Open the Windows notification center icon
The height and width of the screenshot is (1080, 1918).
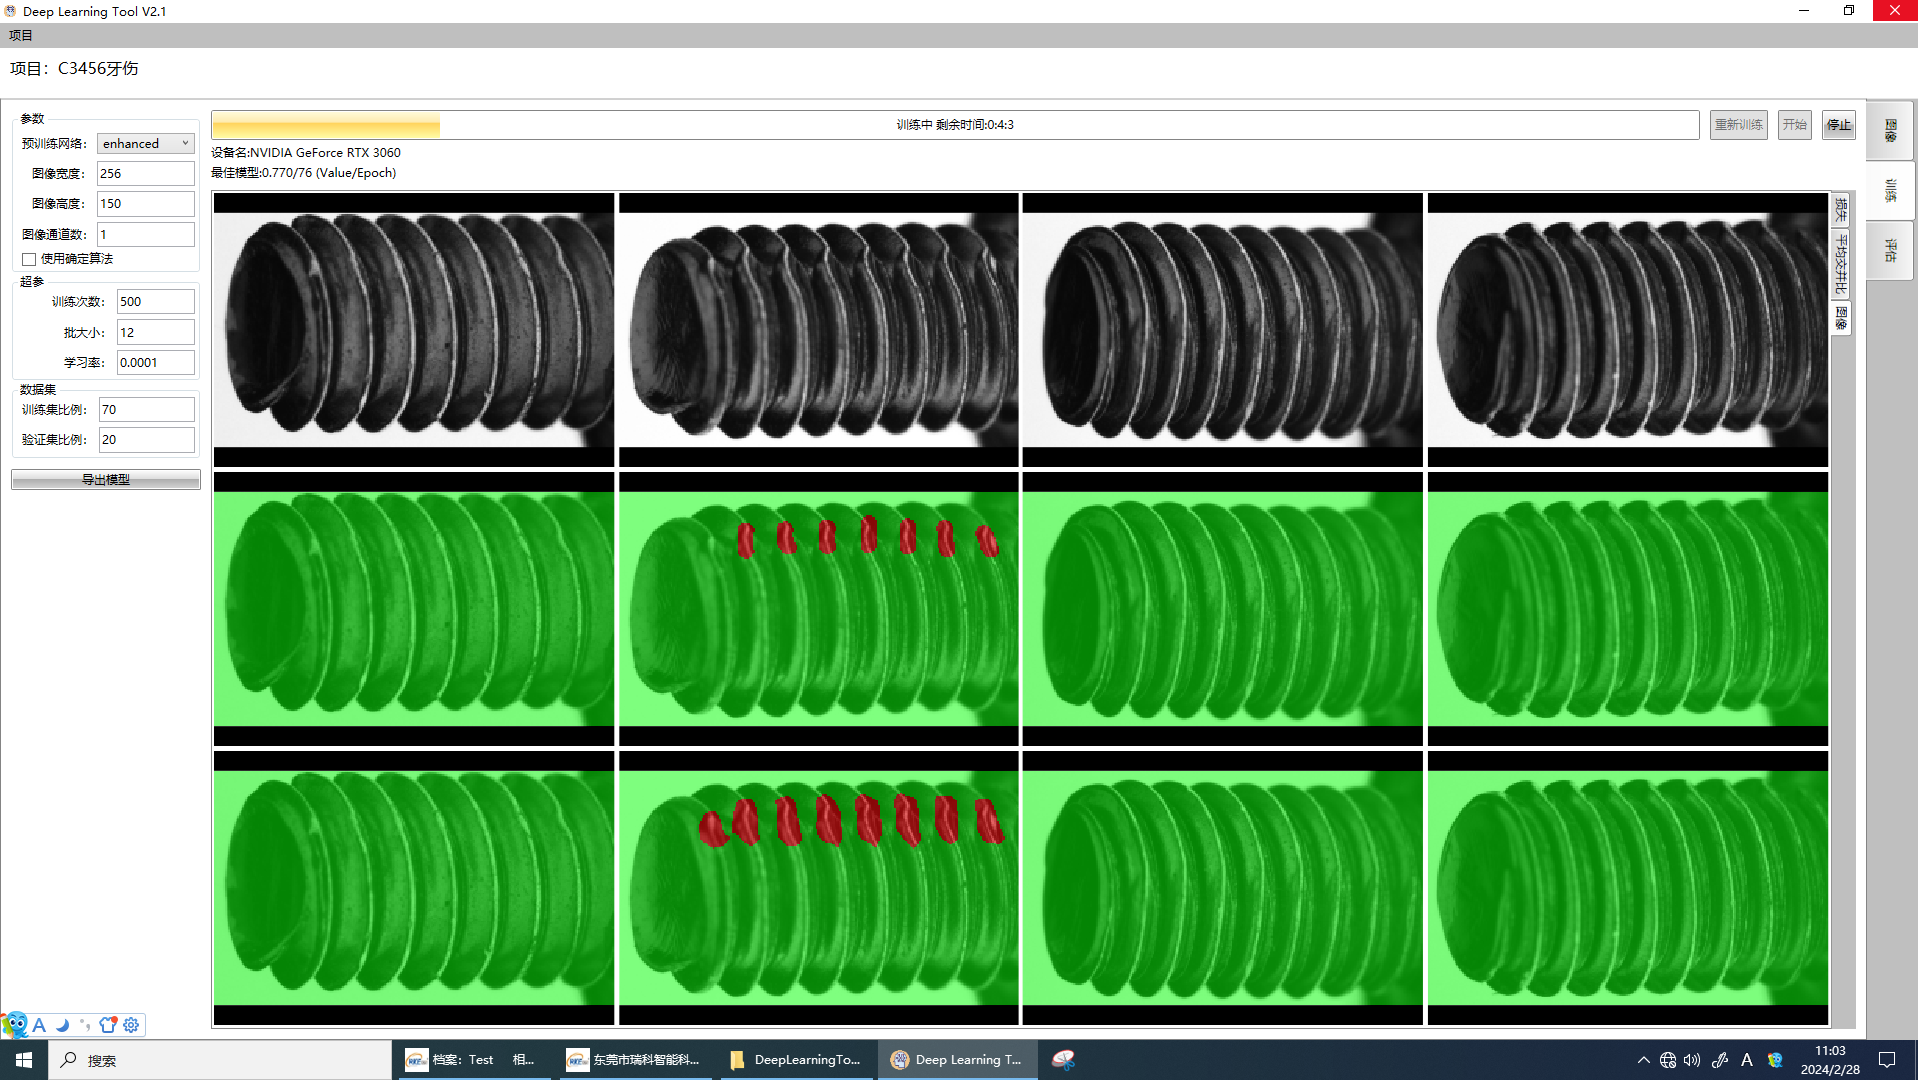(1887, 1060)
